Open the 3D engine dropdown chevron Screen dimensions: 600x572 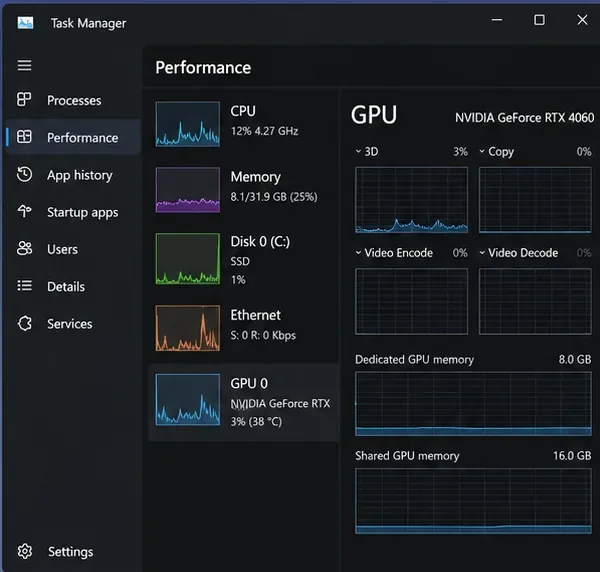coord(359,151)
